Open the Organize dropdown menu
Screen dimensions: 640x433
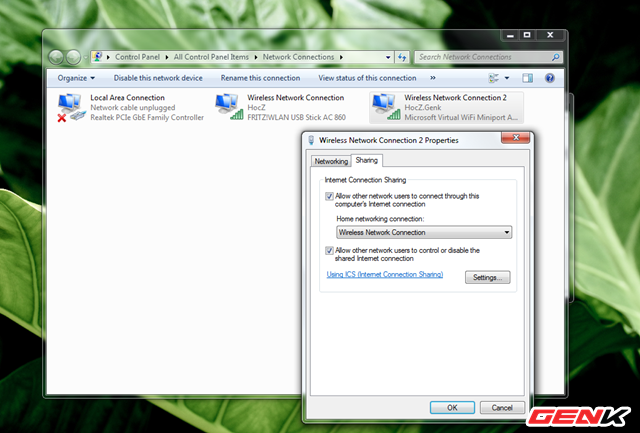(x=76, y=78)
